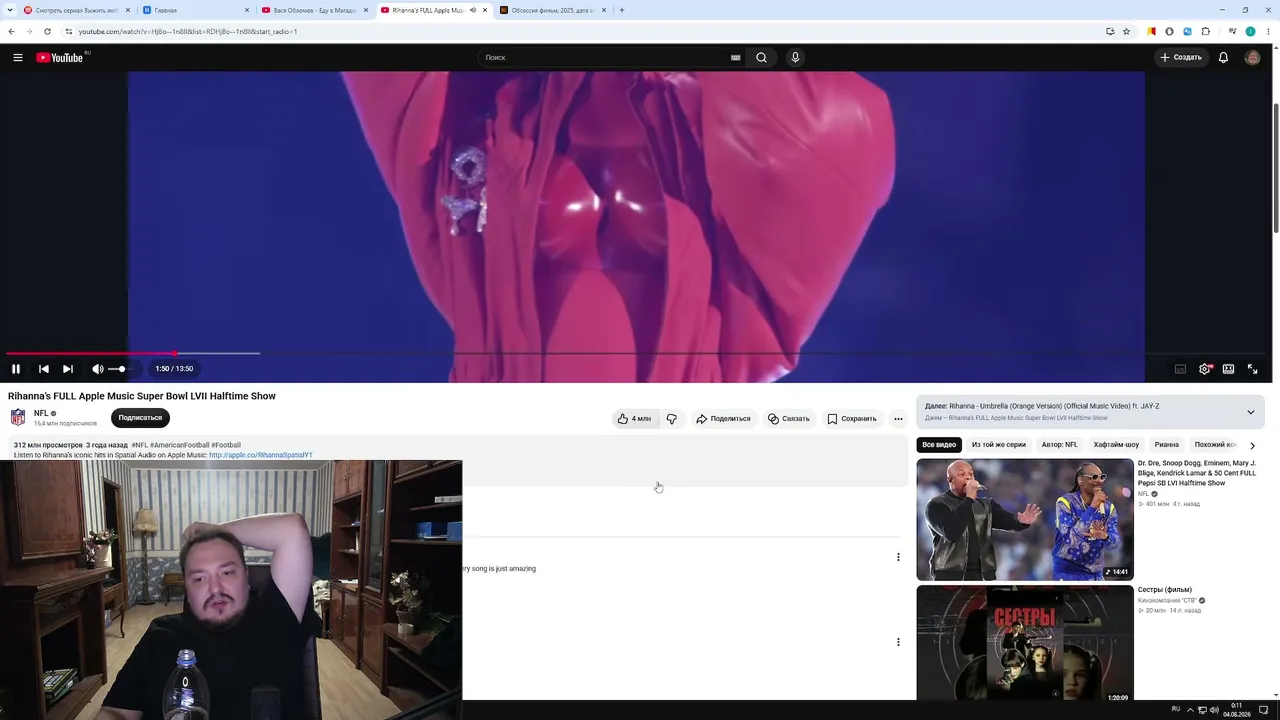Viewport: 1280px width, 720px height.
Task: Subscribe with the Подписаться button
Action: (x=140, y=418)
